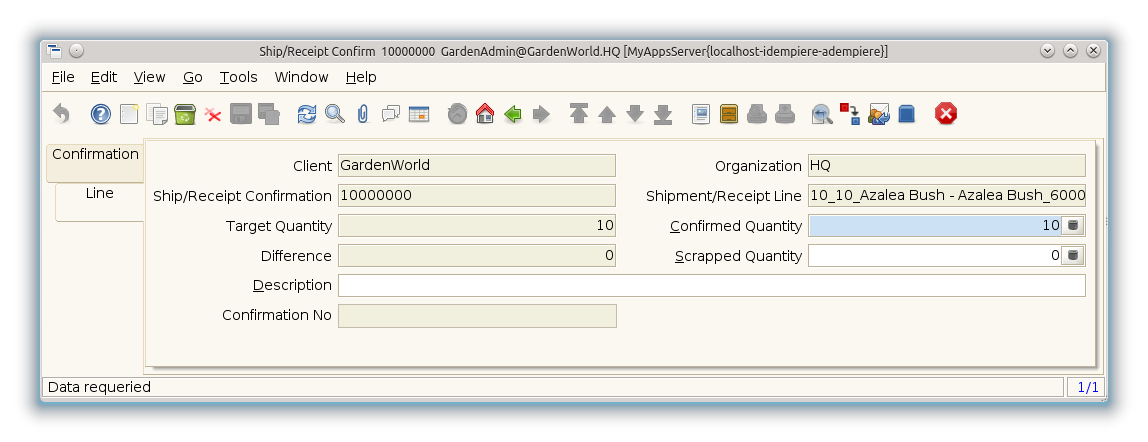Click the Help question mark icon
This screenshot has height=442, width=1148.
point(101,115)
